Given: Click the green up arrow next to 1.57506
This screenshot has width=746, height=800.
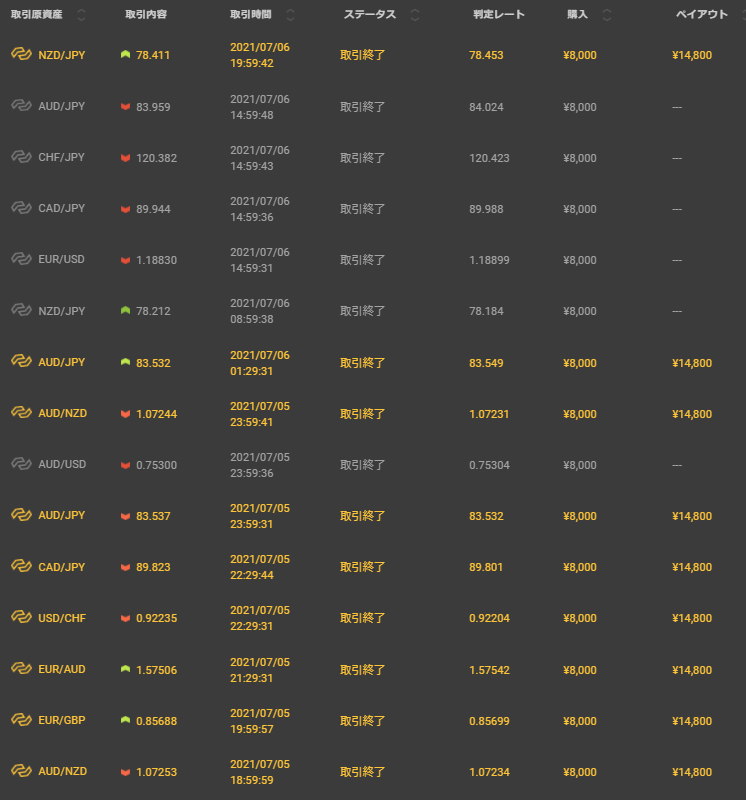Looking at the screenshot, I should click(x=125, y=670).
